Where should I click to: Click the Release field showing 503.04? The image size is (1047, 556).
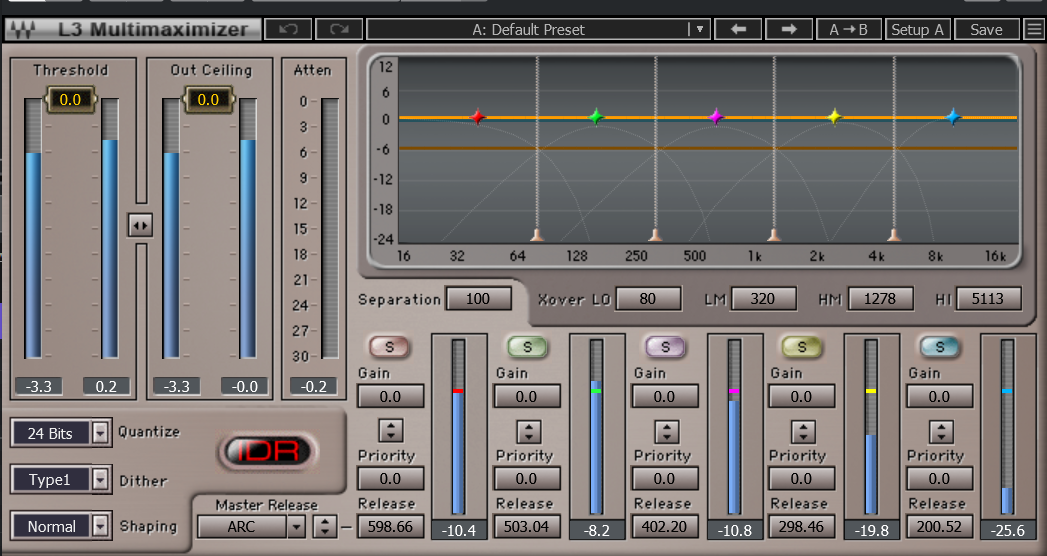coord(527,527)
